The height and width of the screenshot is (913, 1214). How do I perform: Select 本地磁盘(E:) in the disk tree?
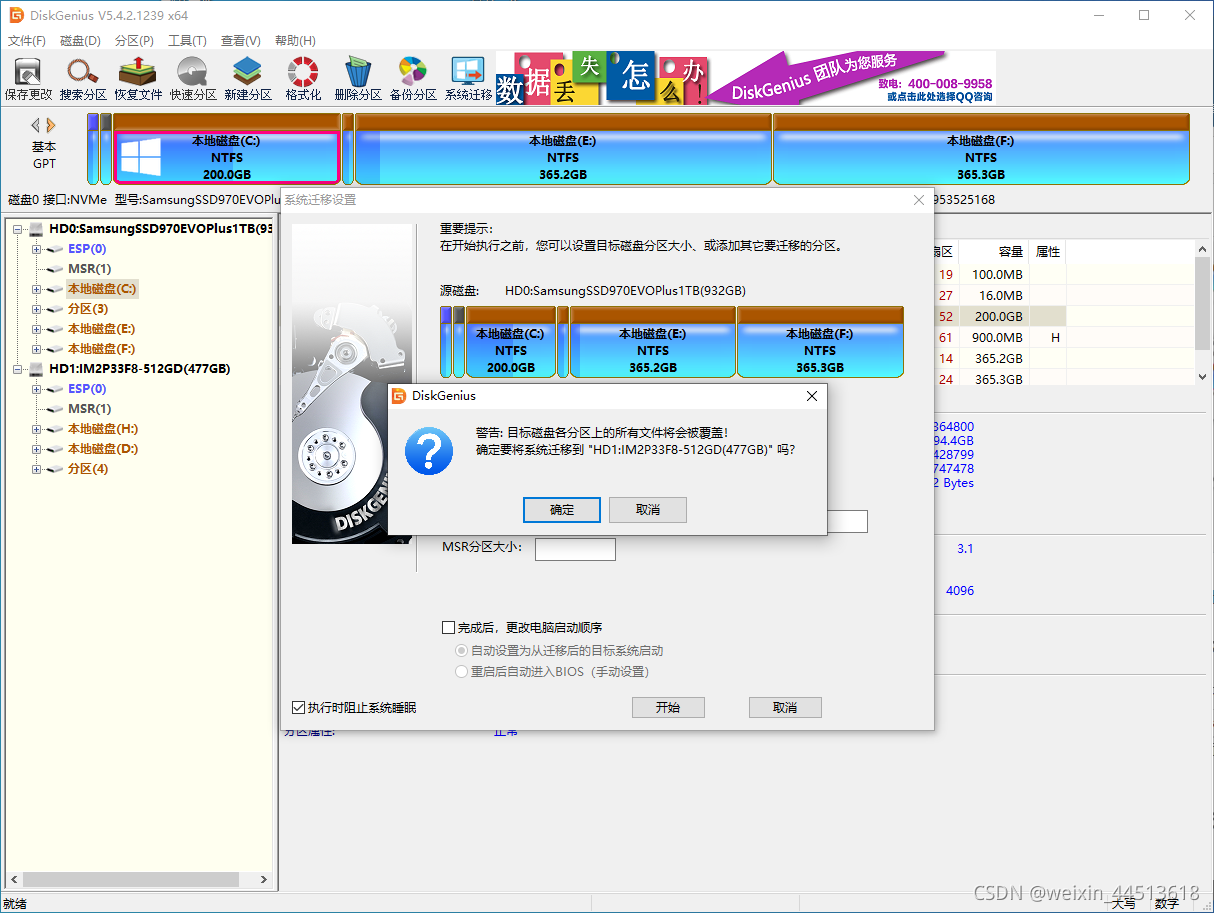101,329
